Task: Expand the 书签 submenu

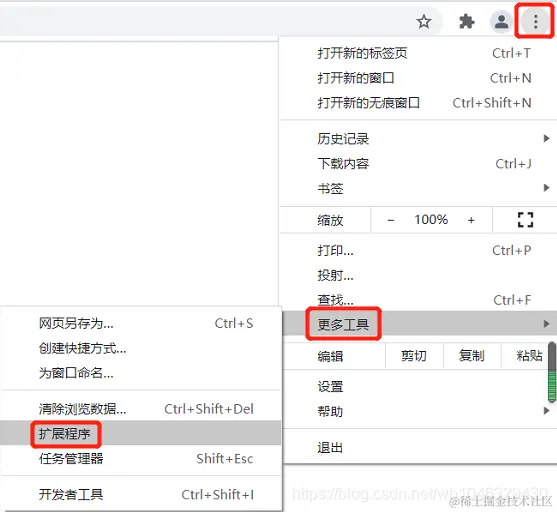Action: (418, 188)
